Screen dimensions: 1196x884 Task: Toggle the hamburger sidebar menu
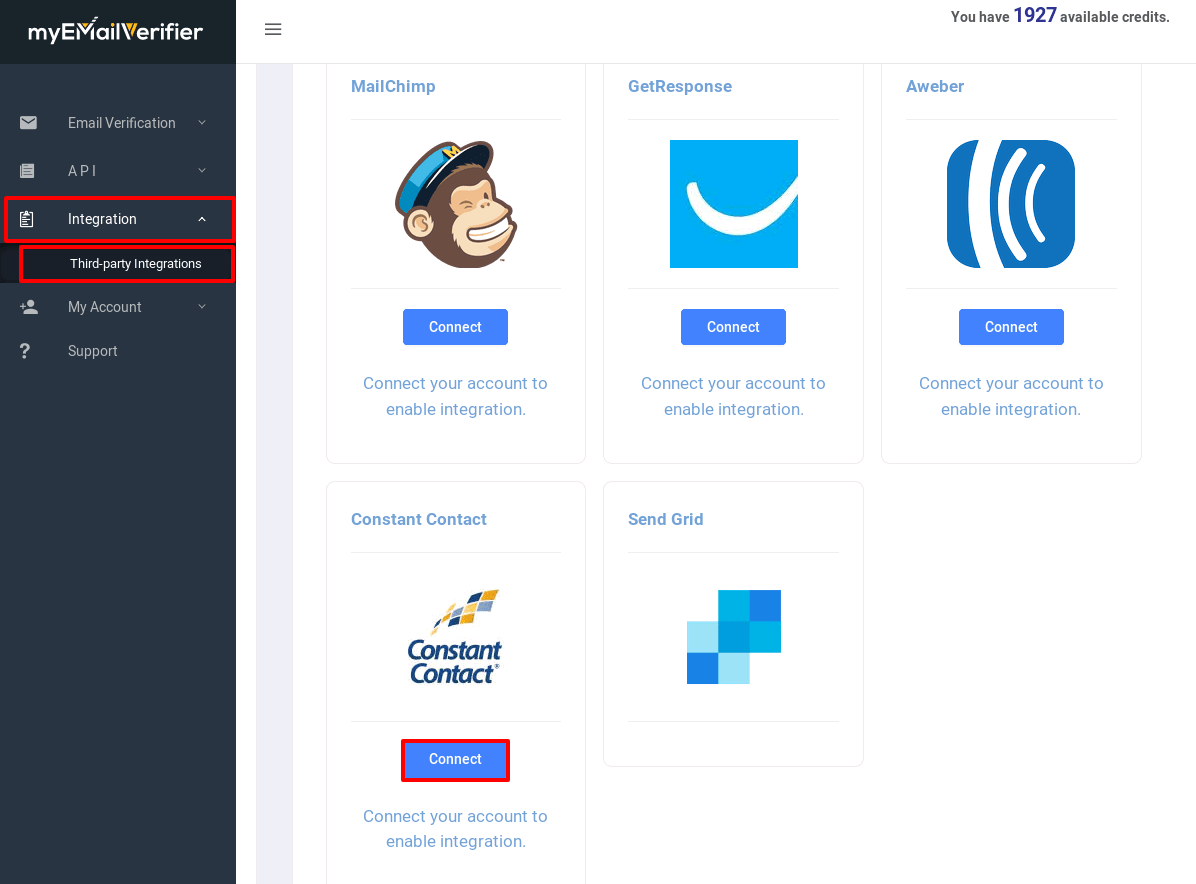[273, 30]
